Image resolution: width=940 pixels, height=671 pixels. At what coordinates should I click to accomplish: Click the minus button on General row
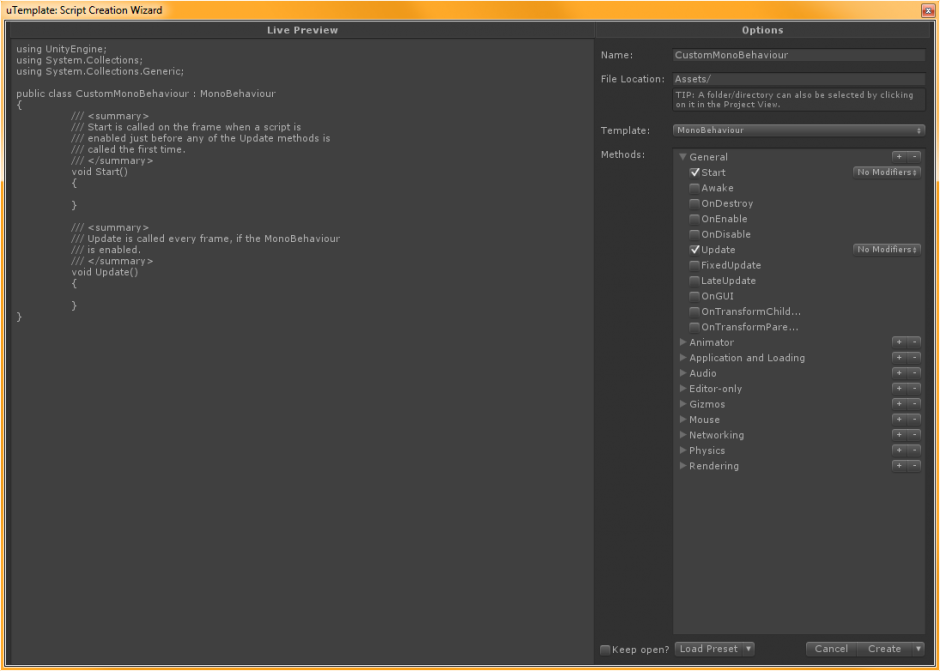point(914,157)
